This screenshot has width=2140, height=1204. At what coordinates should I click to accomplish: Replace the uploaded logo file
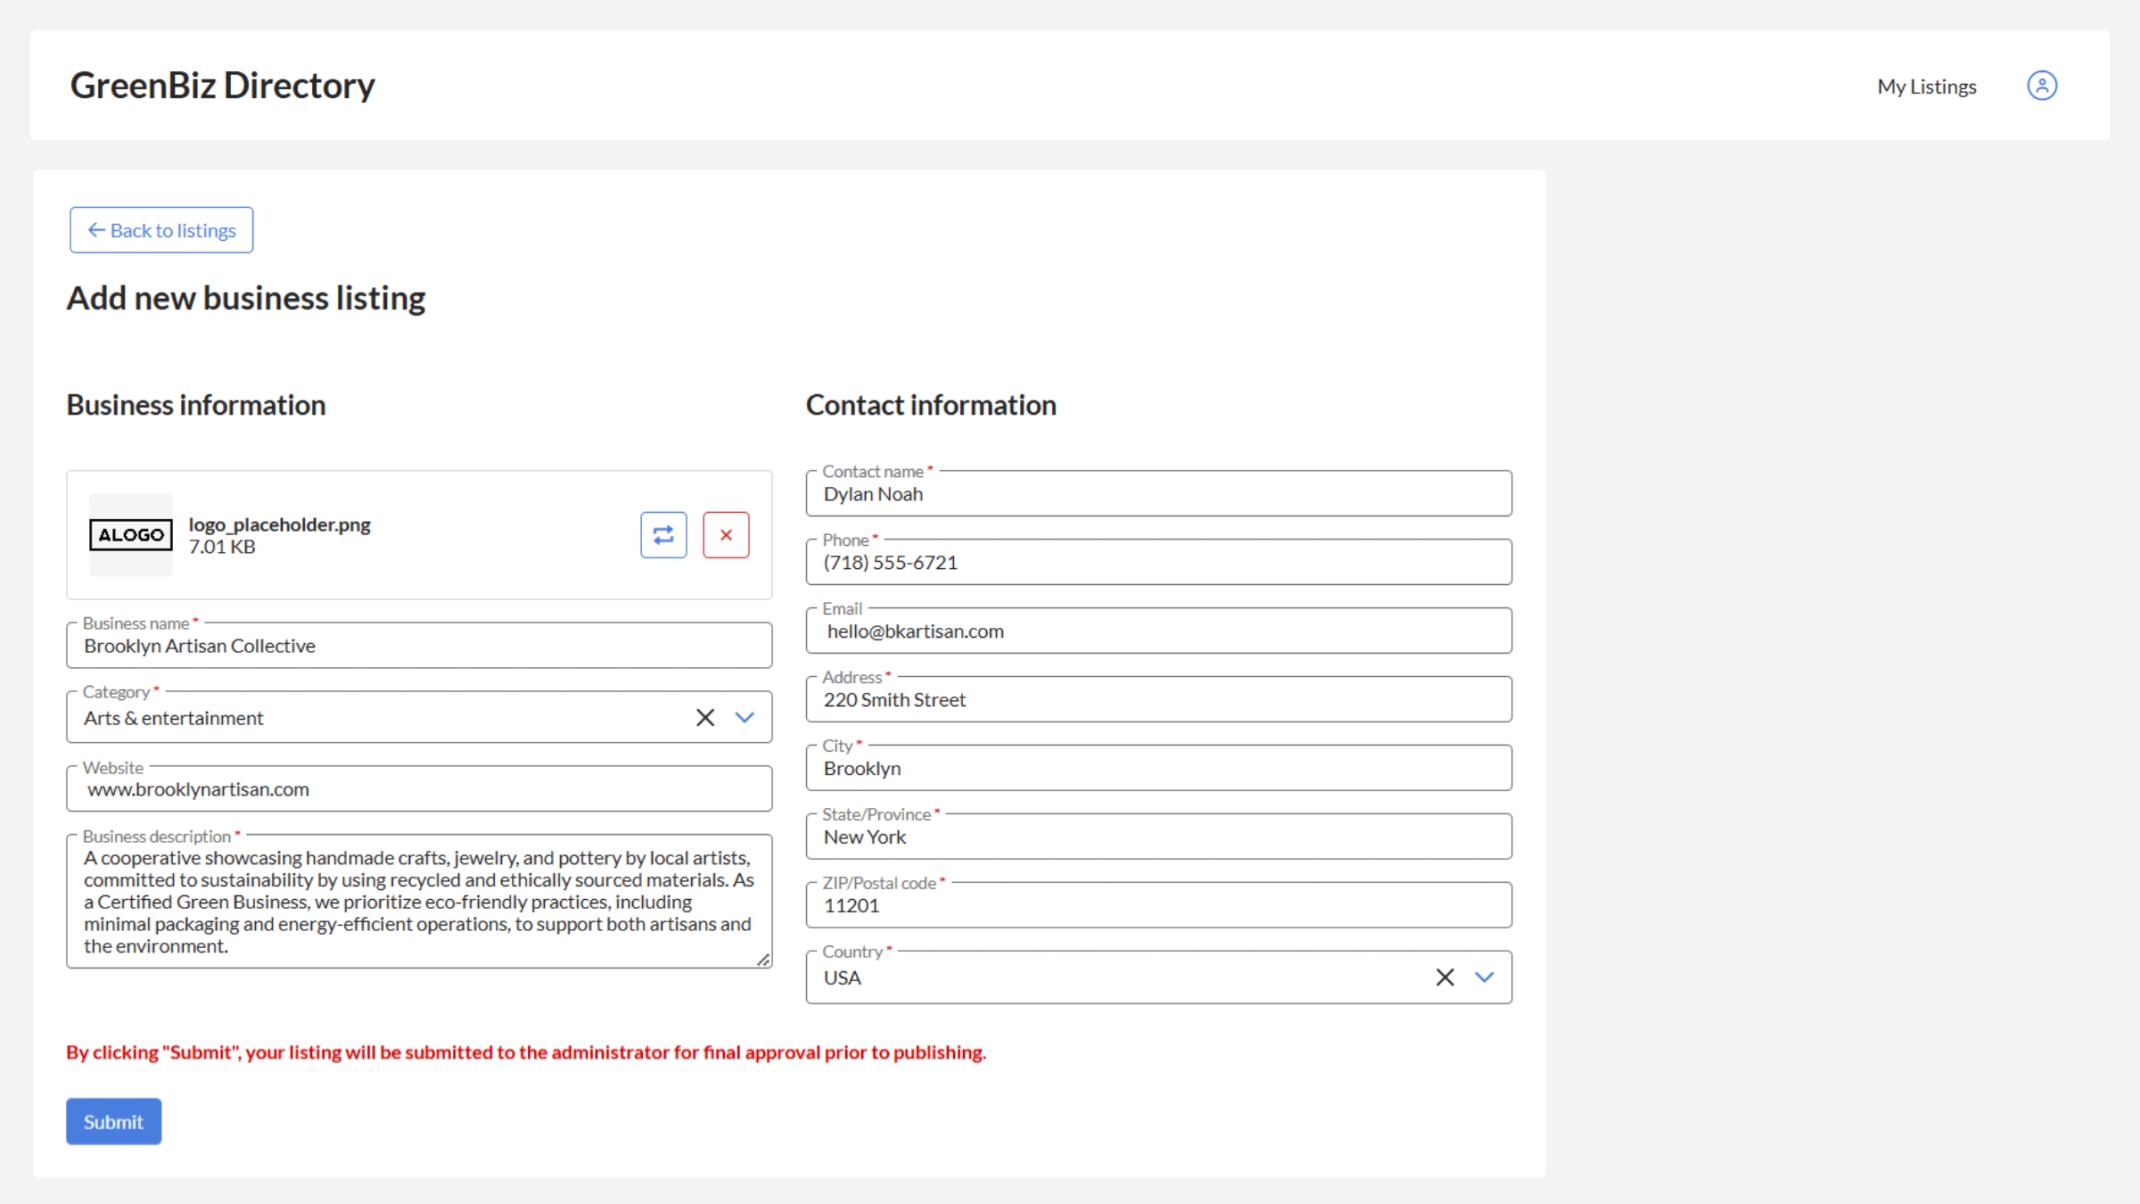663,535
